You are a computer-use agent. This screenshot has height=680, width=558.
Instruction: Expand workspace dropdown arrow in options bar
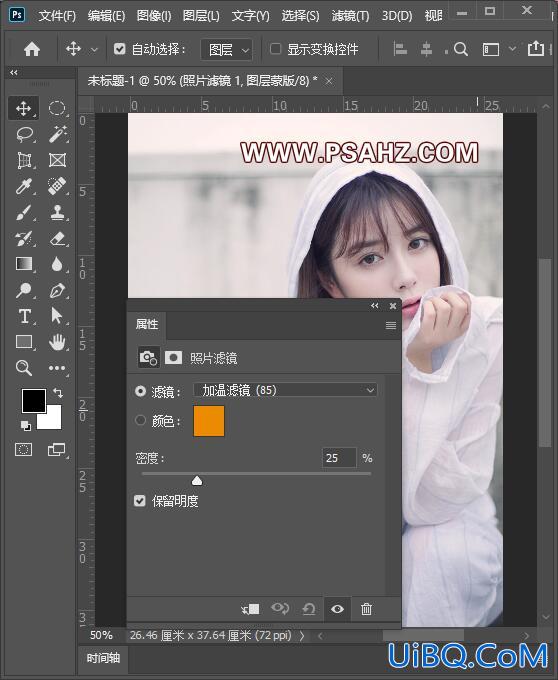point(512,49)
